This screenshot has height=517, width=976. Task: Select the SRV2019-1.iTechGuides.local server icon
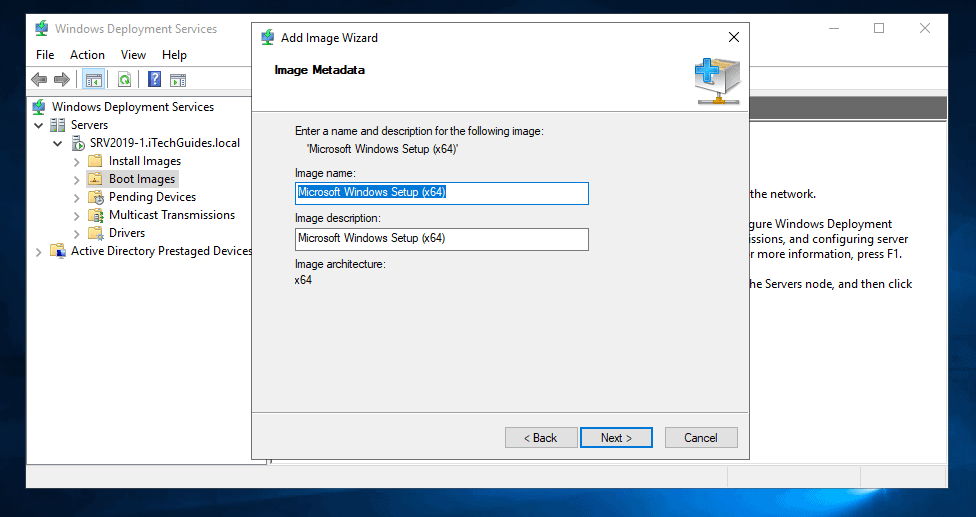coord(77,143)
